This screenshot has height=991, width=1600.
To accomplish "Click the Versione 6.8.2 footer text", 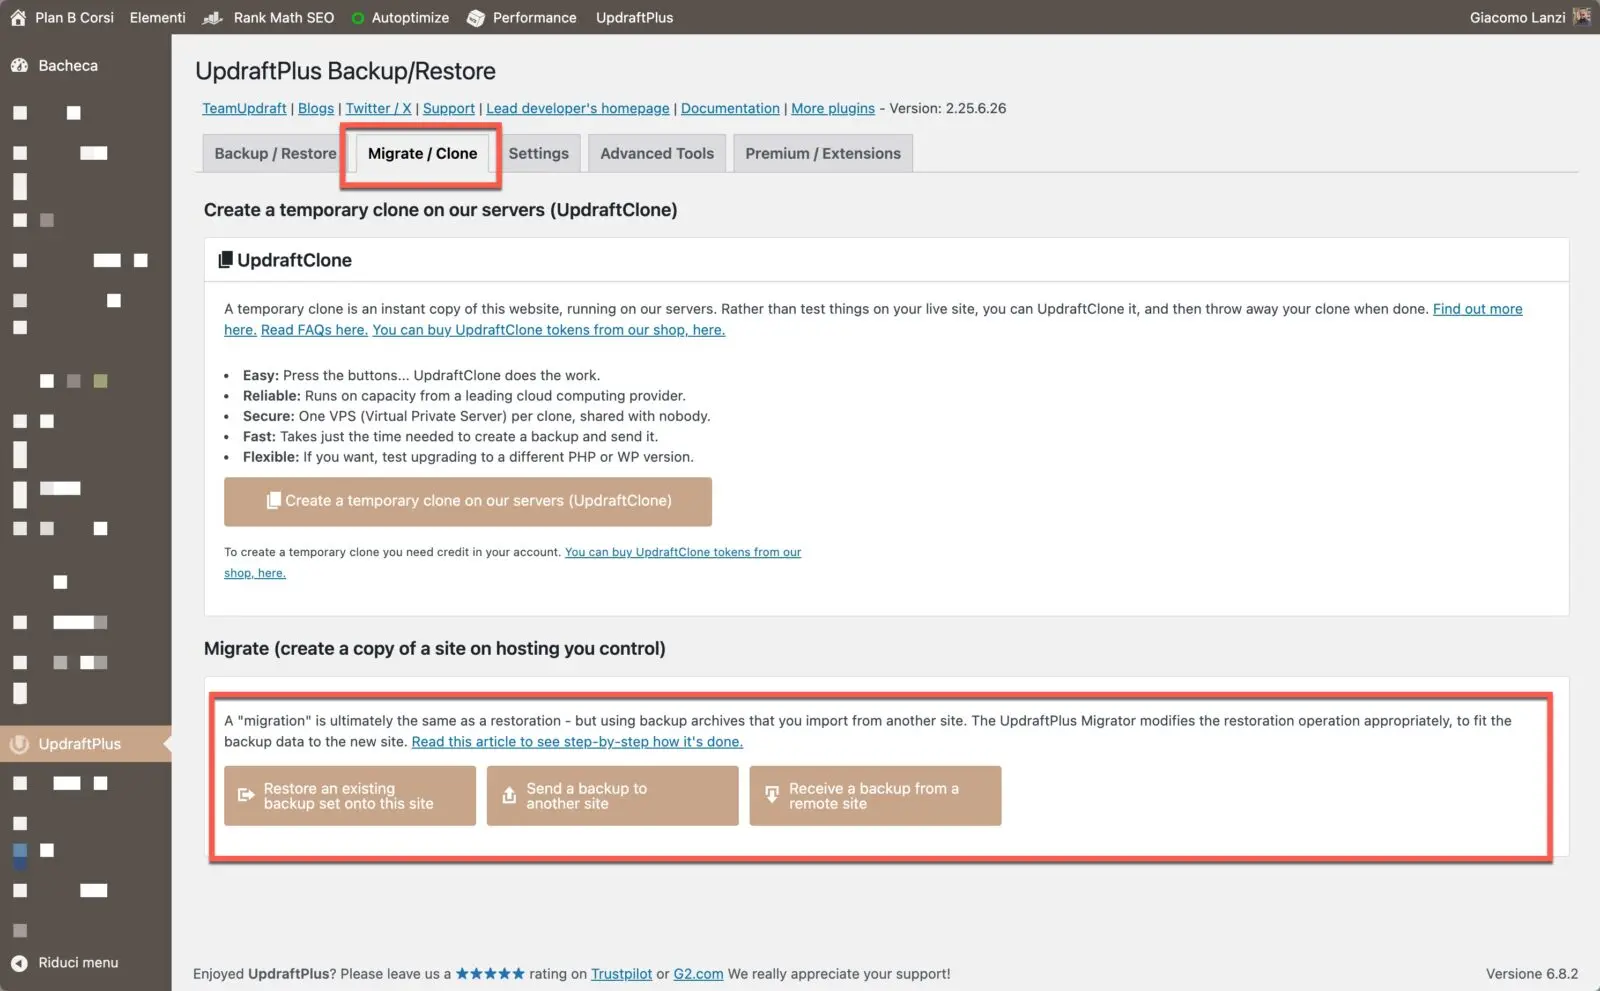I will tap(1532, 974).
